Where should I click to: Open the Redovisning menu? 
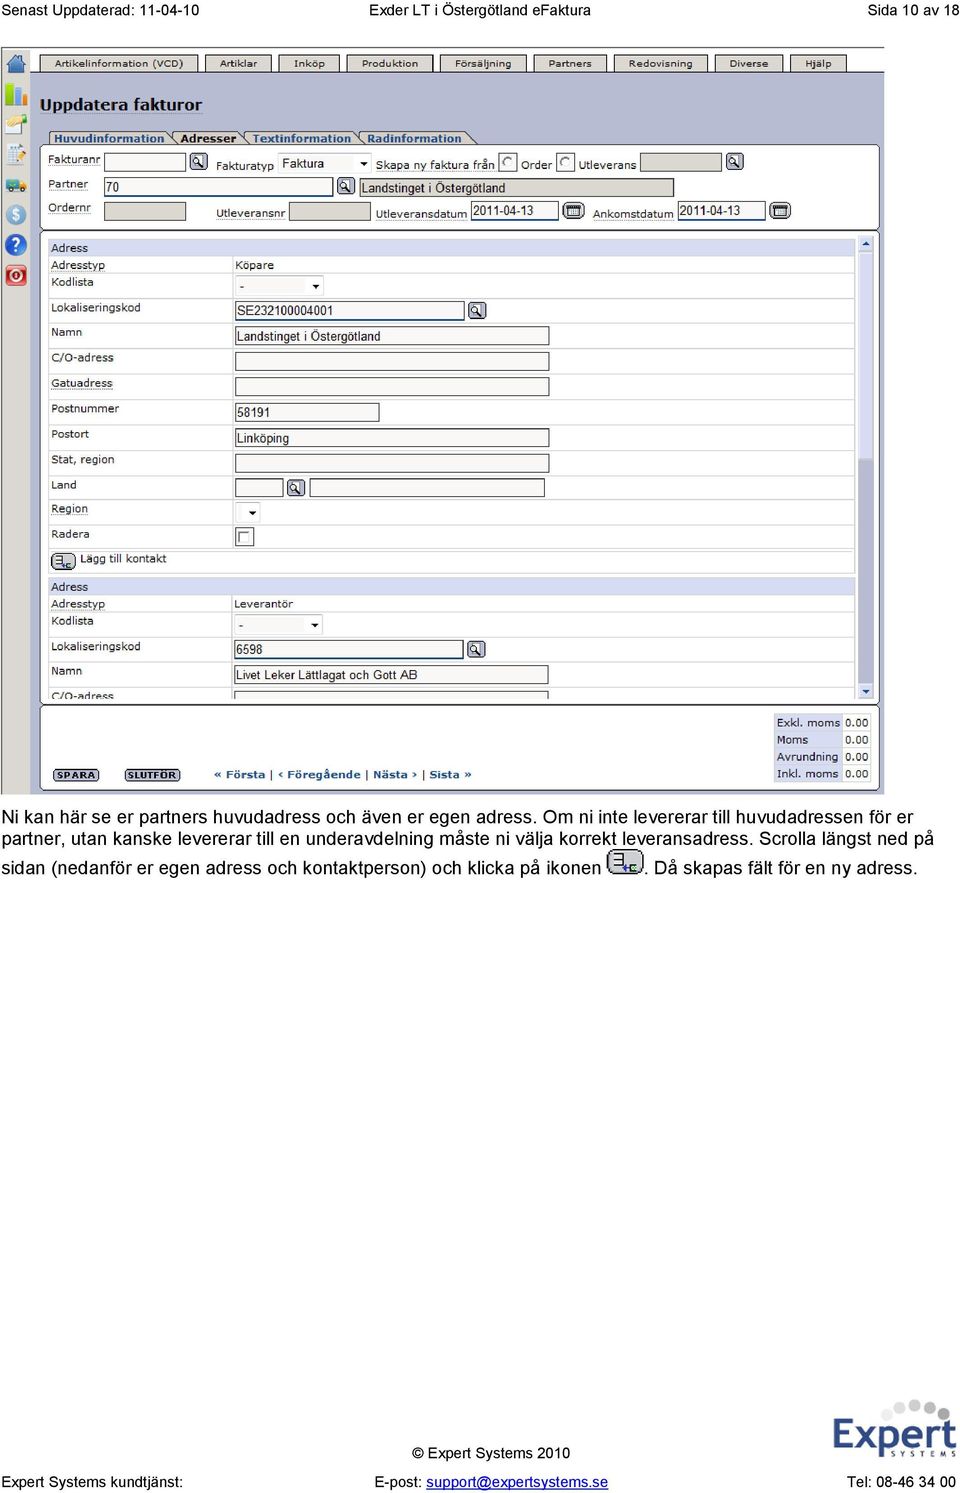(660, 63)
